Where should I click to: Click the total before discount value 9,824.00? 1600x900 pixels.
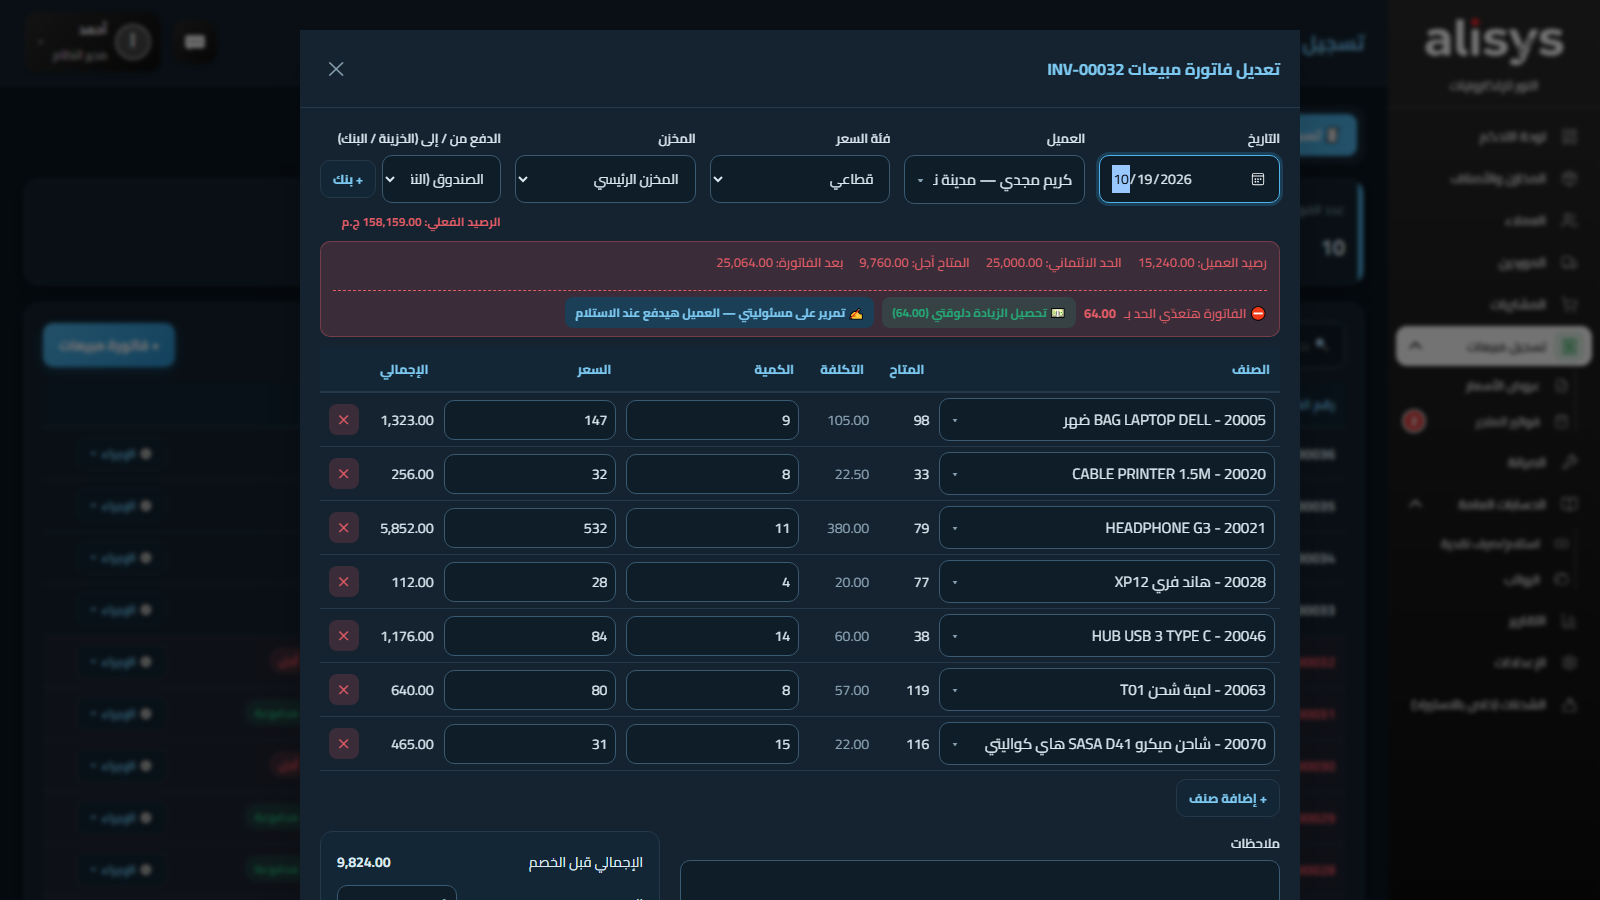coord(364,862)
